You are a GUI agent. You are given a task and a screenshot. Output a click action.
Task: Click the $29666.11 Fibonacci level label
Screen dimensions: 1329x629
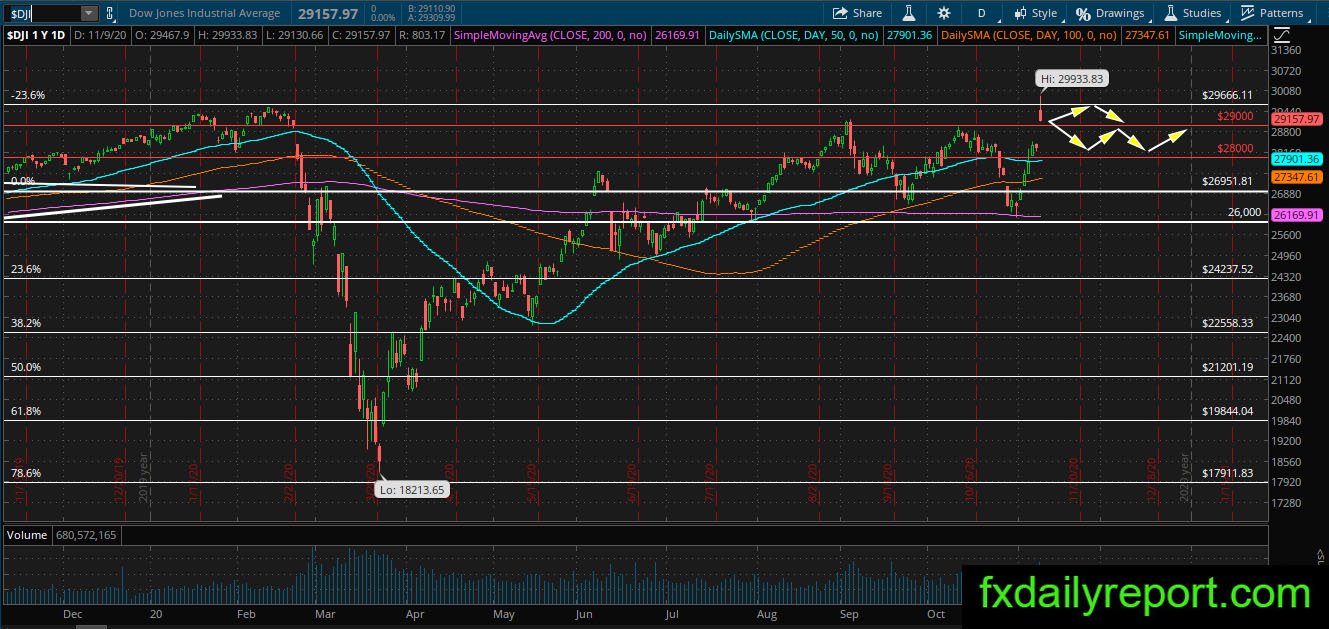(1227, 95)
